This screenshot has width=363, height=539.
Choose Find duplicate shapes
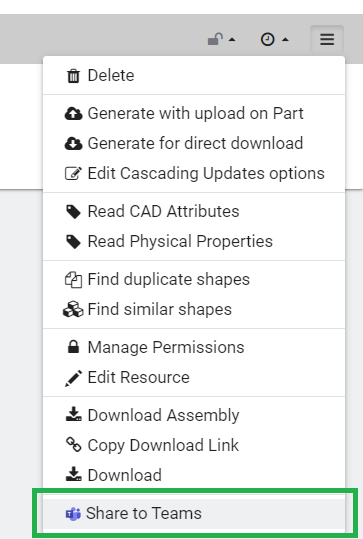pos(194,279)
